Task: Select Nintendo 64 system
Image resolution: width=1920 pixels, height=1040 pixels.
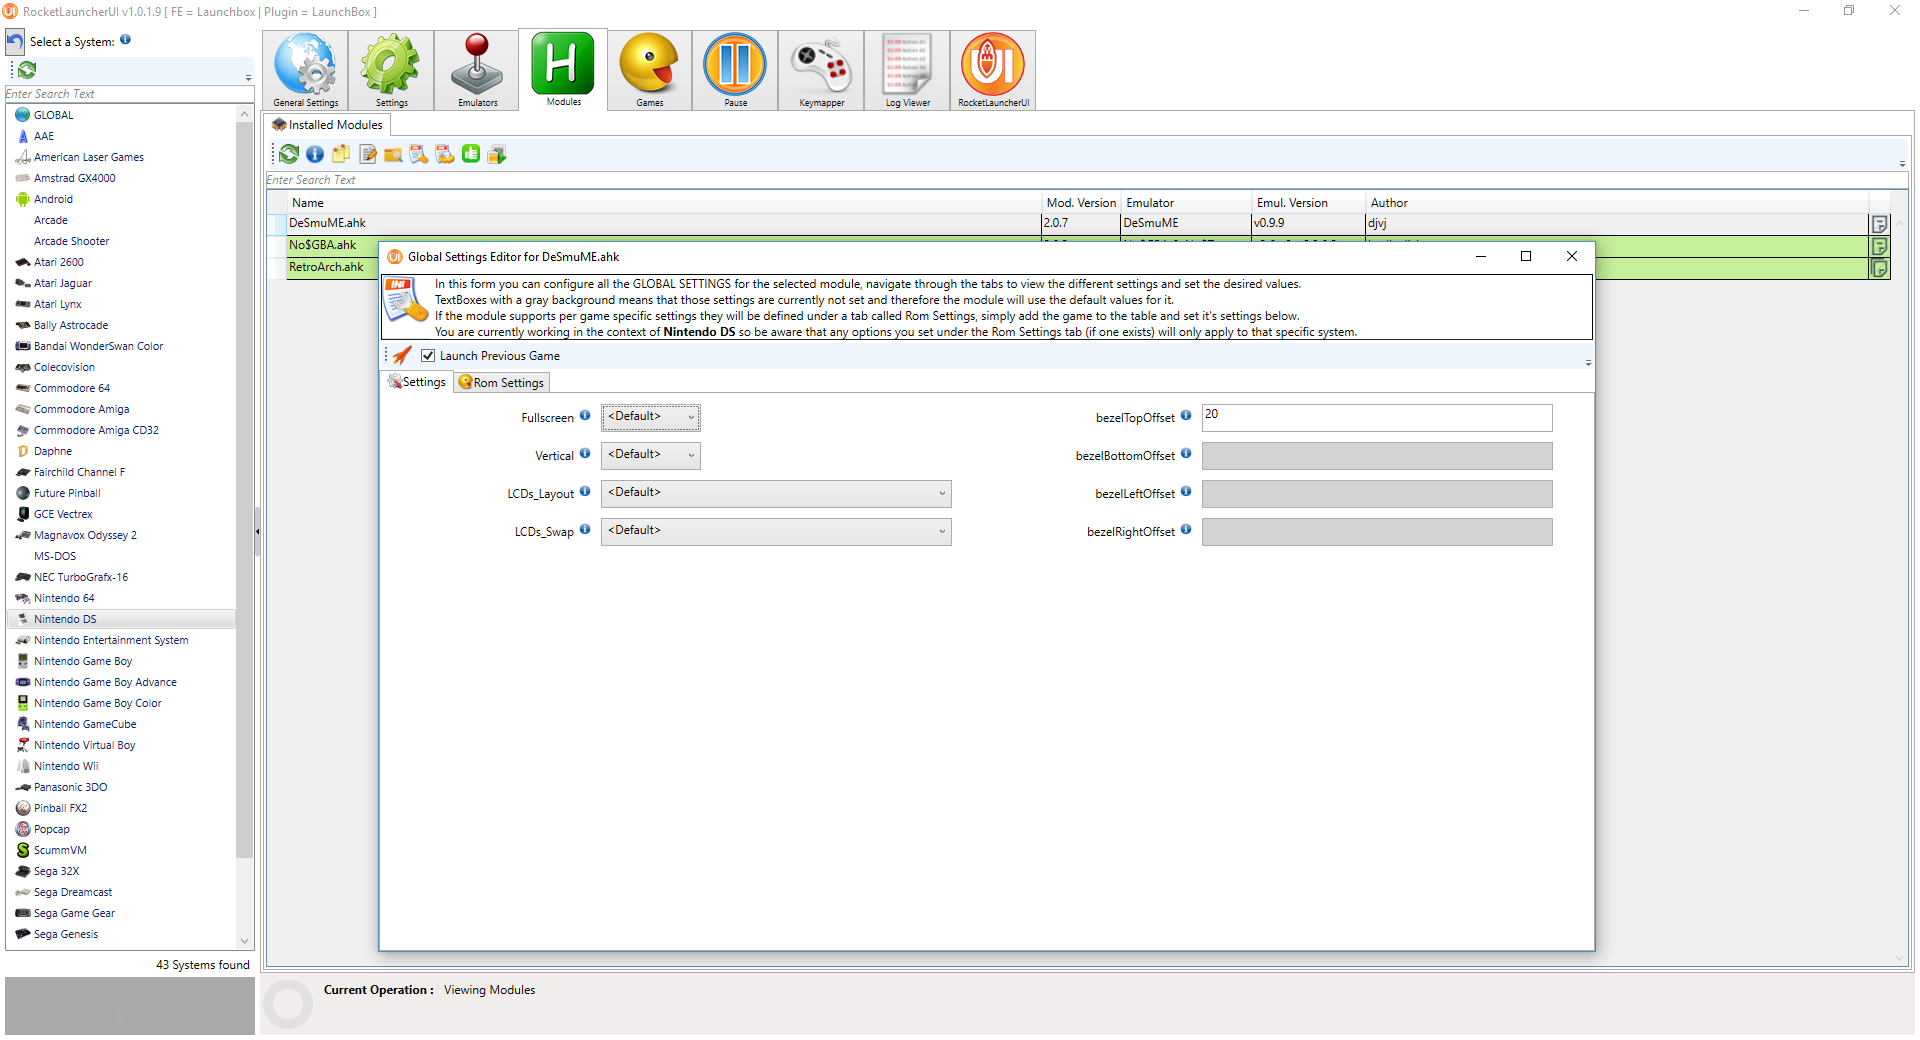Action: (x=64, y=598)
